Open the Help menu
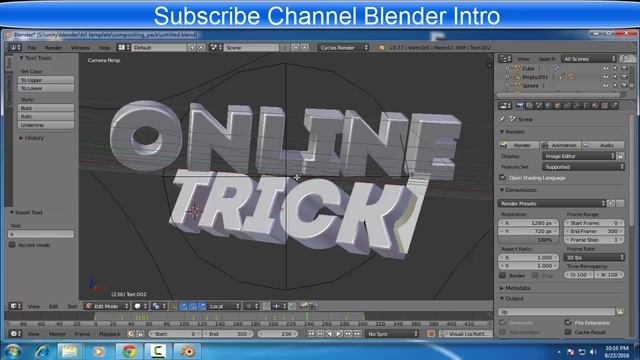 point(105,47)
